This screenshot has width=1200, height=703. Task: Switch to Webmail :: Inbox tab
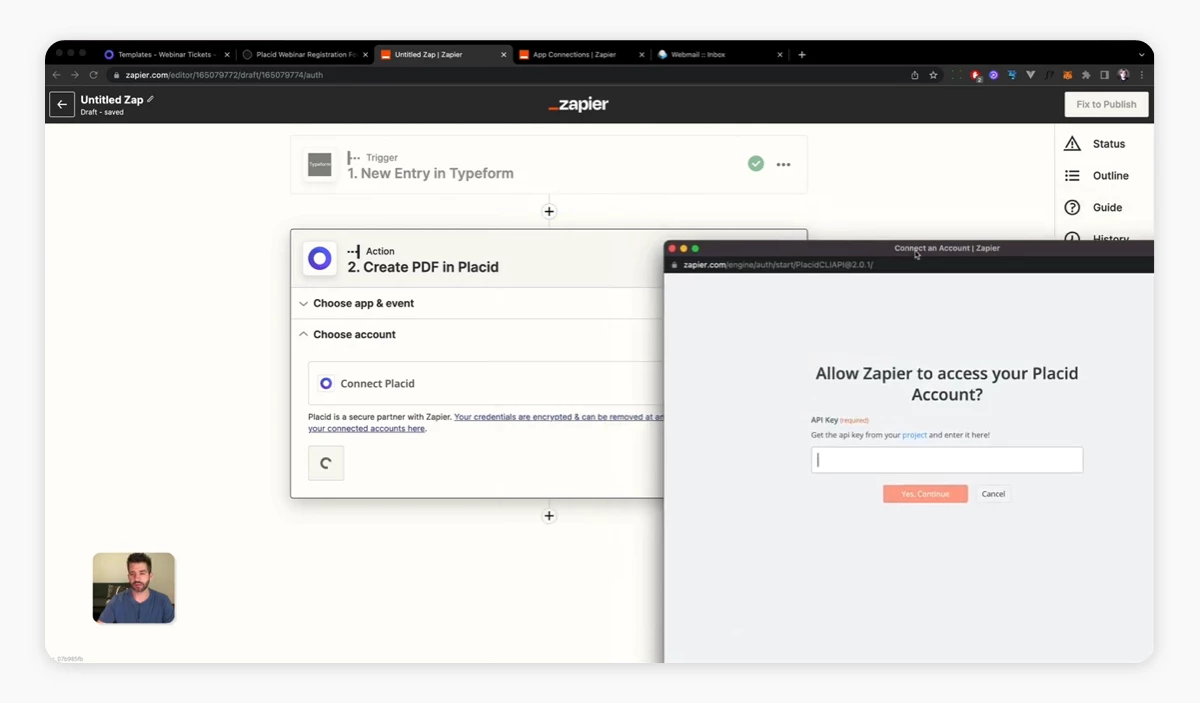pos(718,55)
